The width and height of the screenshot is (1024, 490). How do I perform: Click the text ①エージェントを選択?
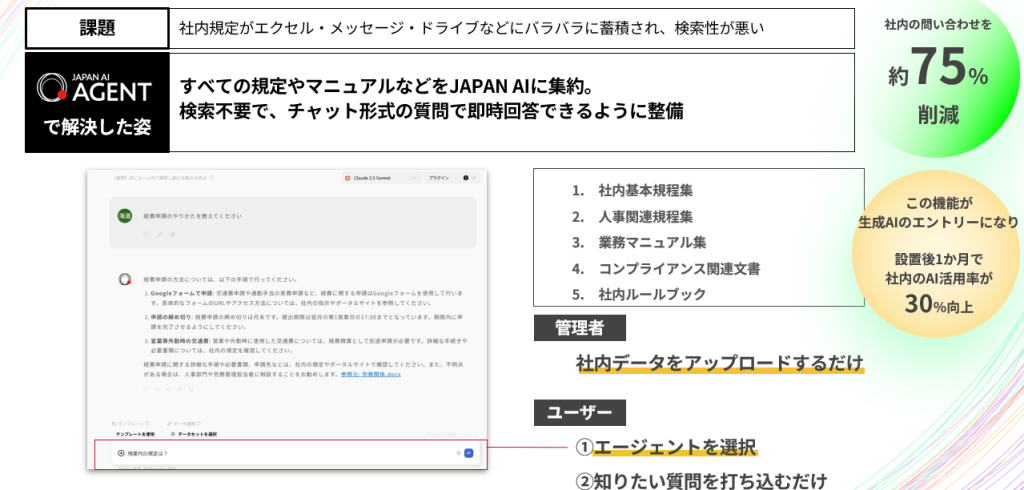tap(665, 448)
